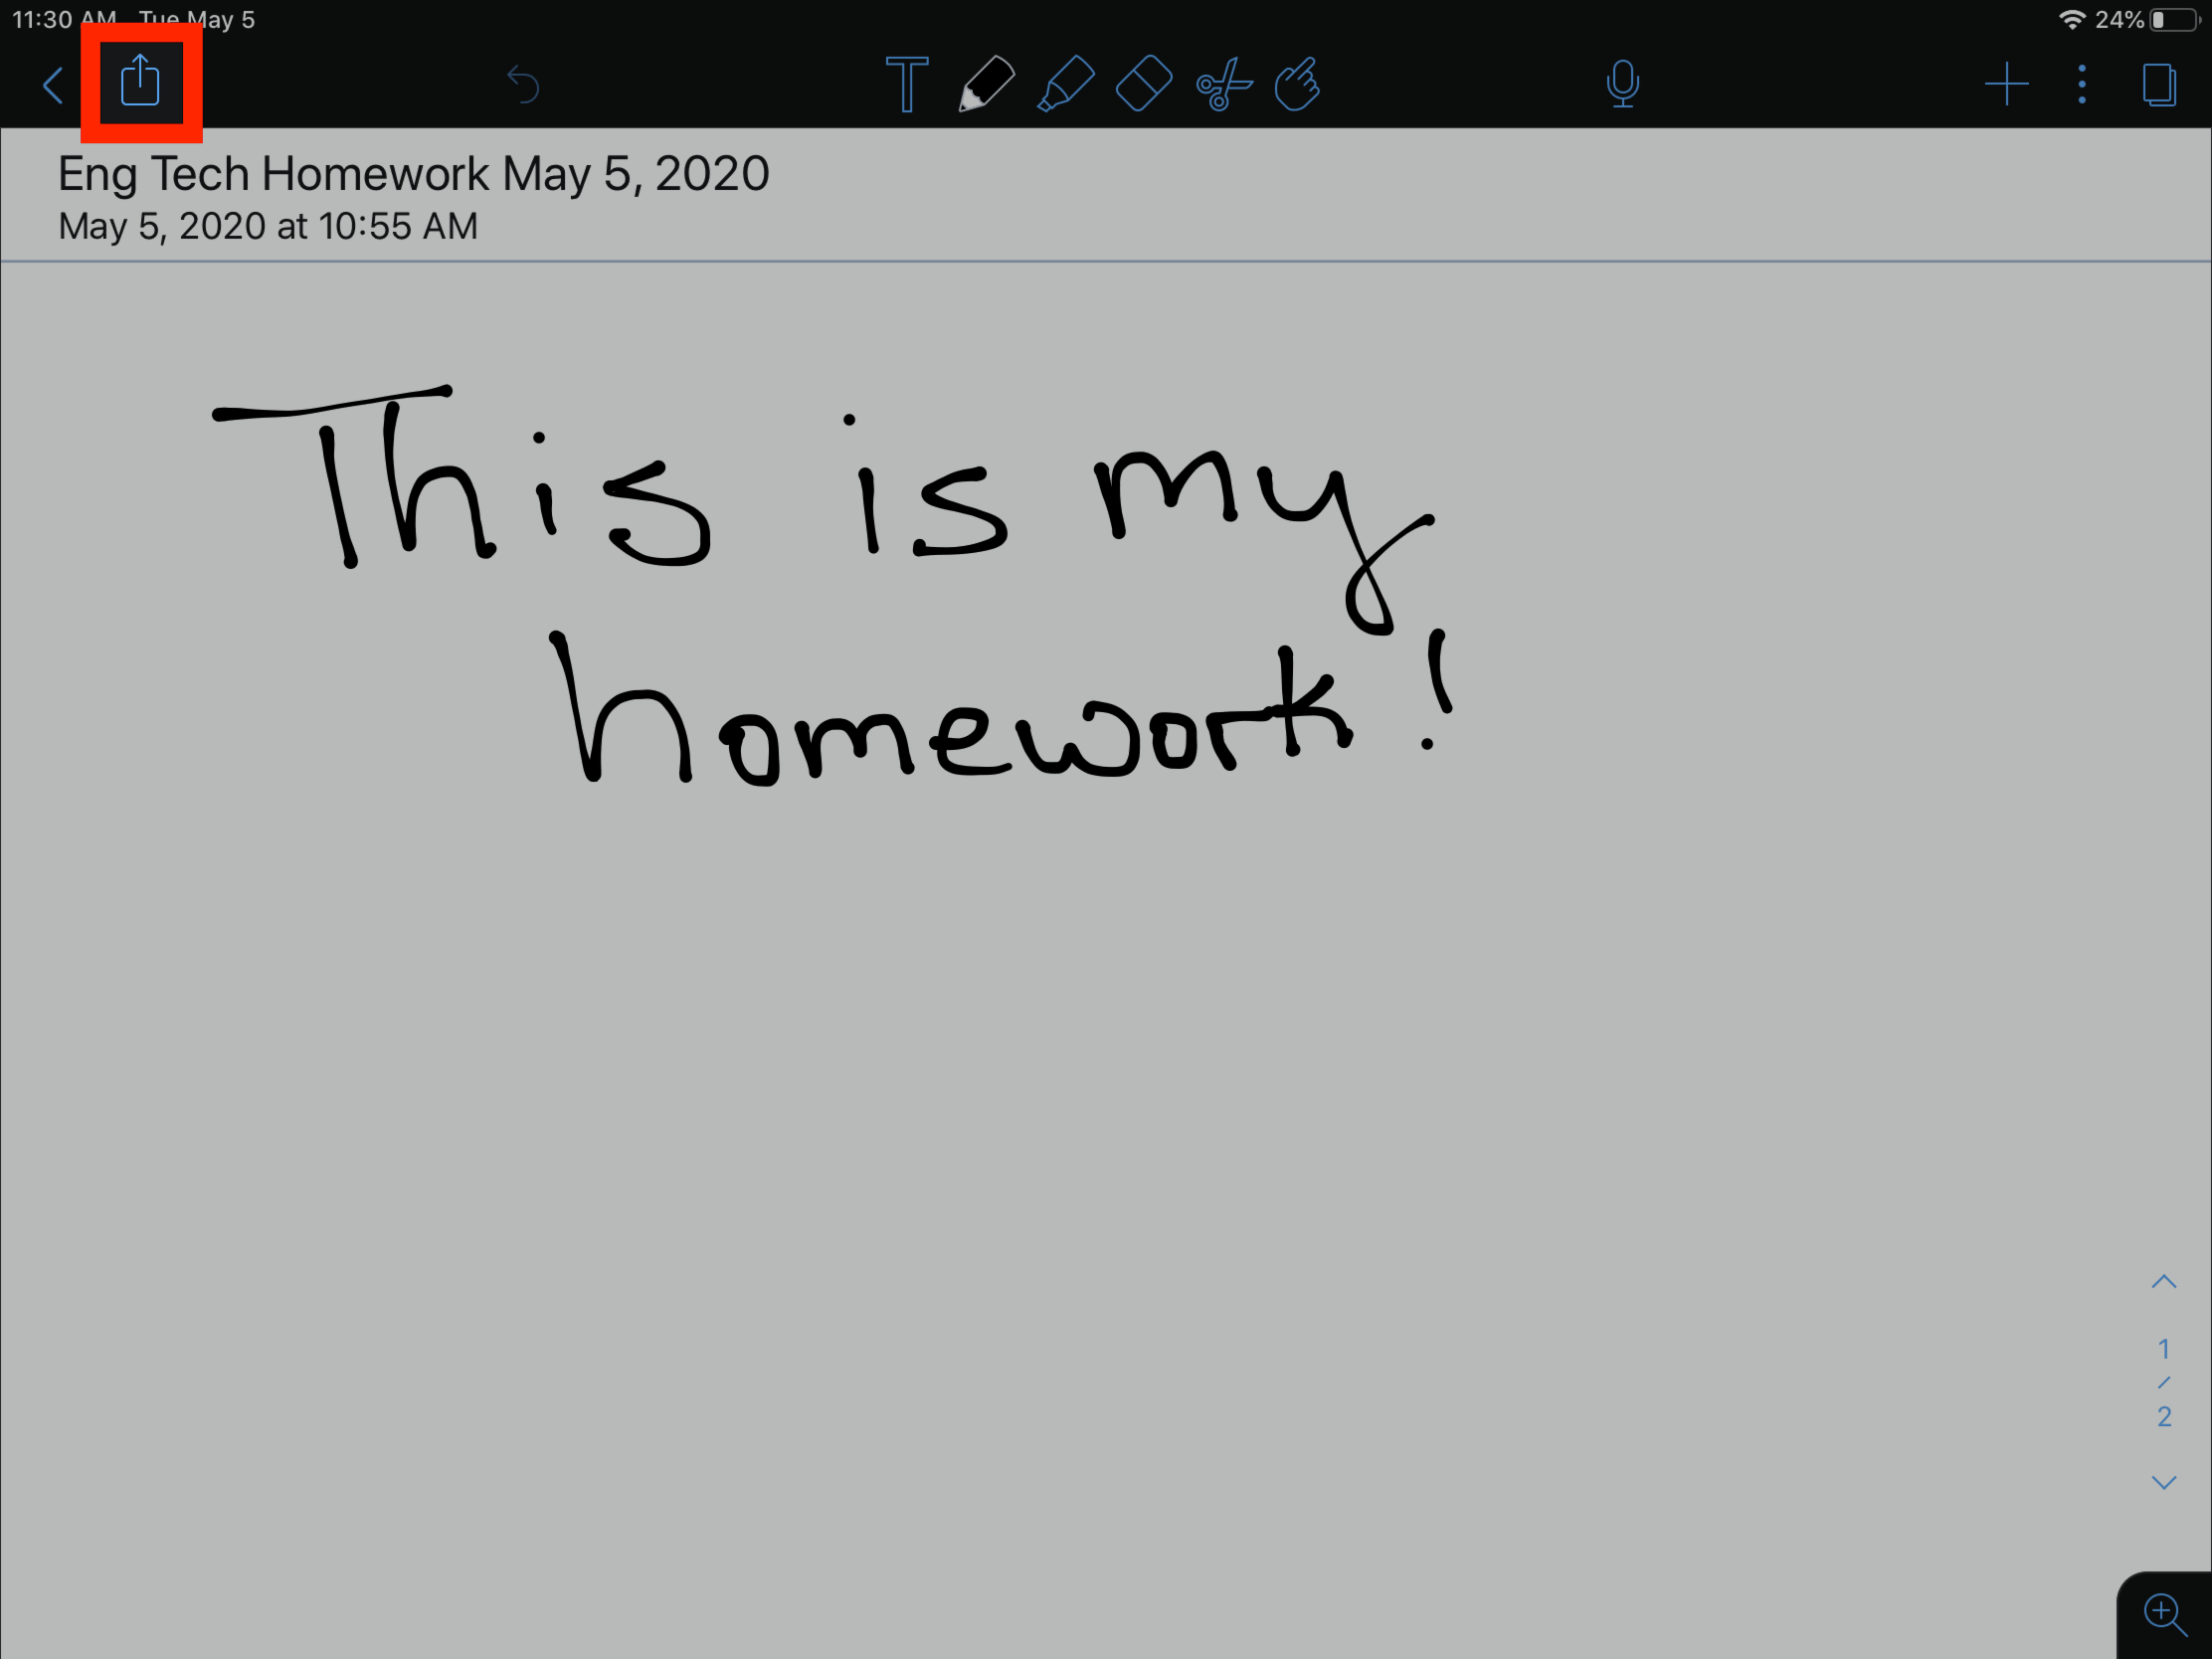The width and height of the screenshot is (2212, 1659).
Task: Check the battery indicator in the status bar
Action: coord(2174,20)
